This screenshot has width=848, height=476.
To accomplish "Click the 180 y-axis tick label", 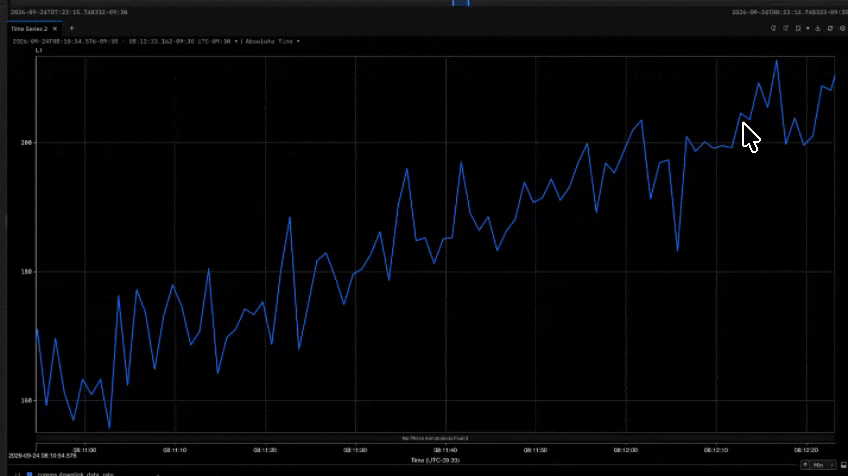I will [x=26, y=272].
